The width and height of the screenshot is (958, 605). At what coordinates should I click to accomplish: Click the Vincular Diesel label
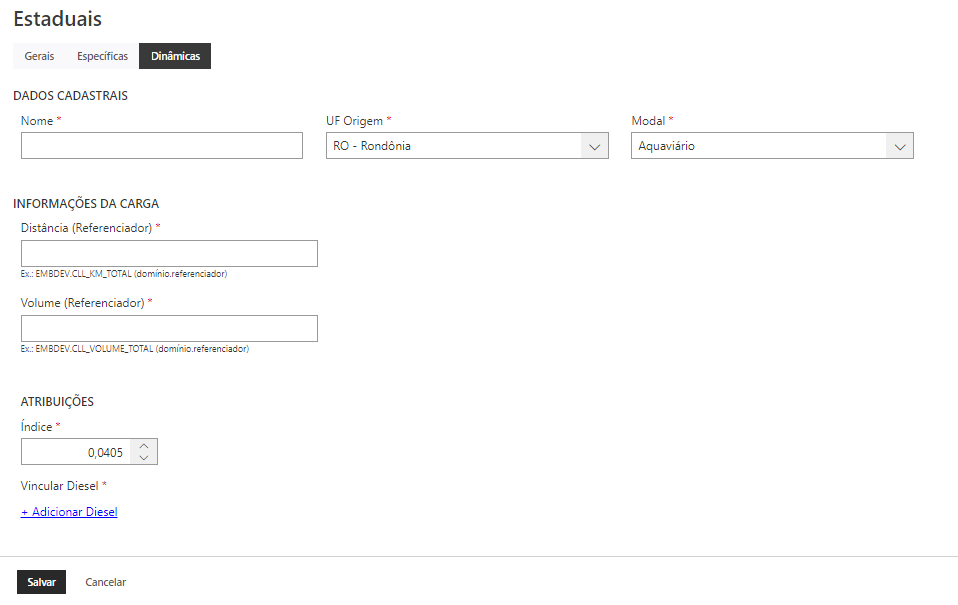point(60,486)
